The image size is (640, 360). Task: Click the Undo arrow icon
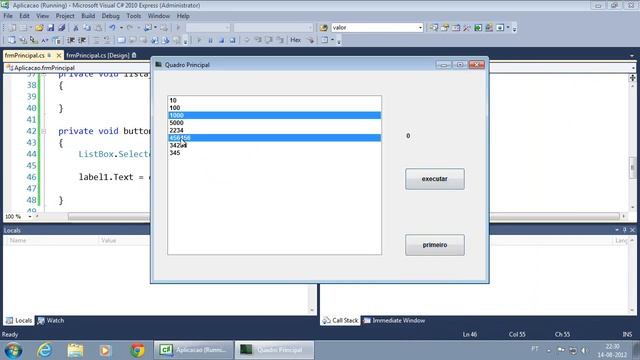112,28
